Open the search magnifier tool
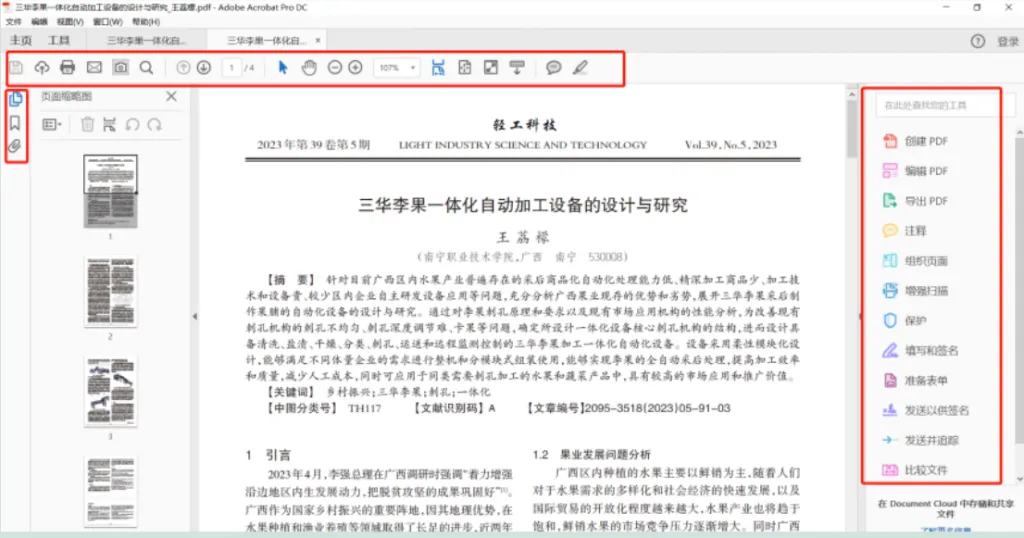Screen dimensions: 1024x538 pos(146,67)
